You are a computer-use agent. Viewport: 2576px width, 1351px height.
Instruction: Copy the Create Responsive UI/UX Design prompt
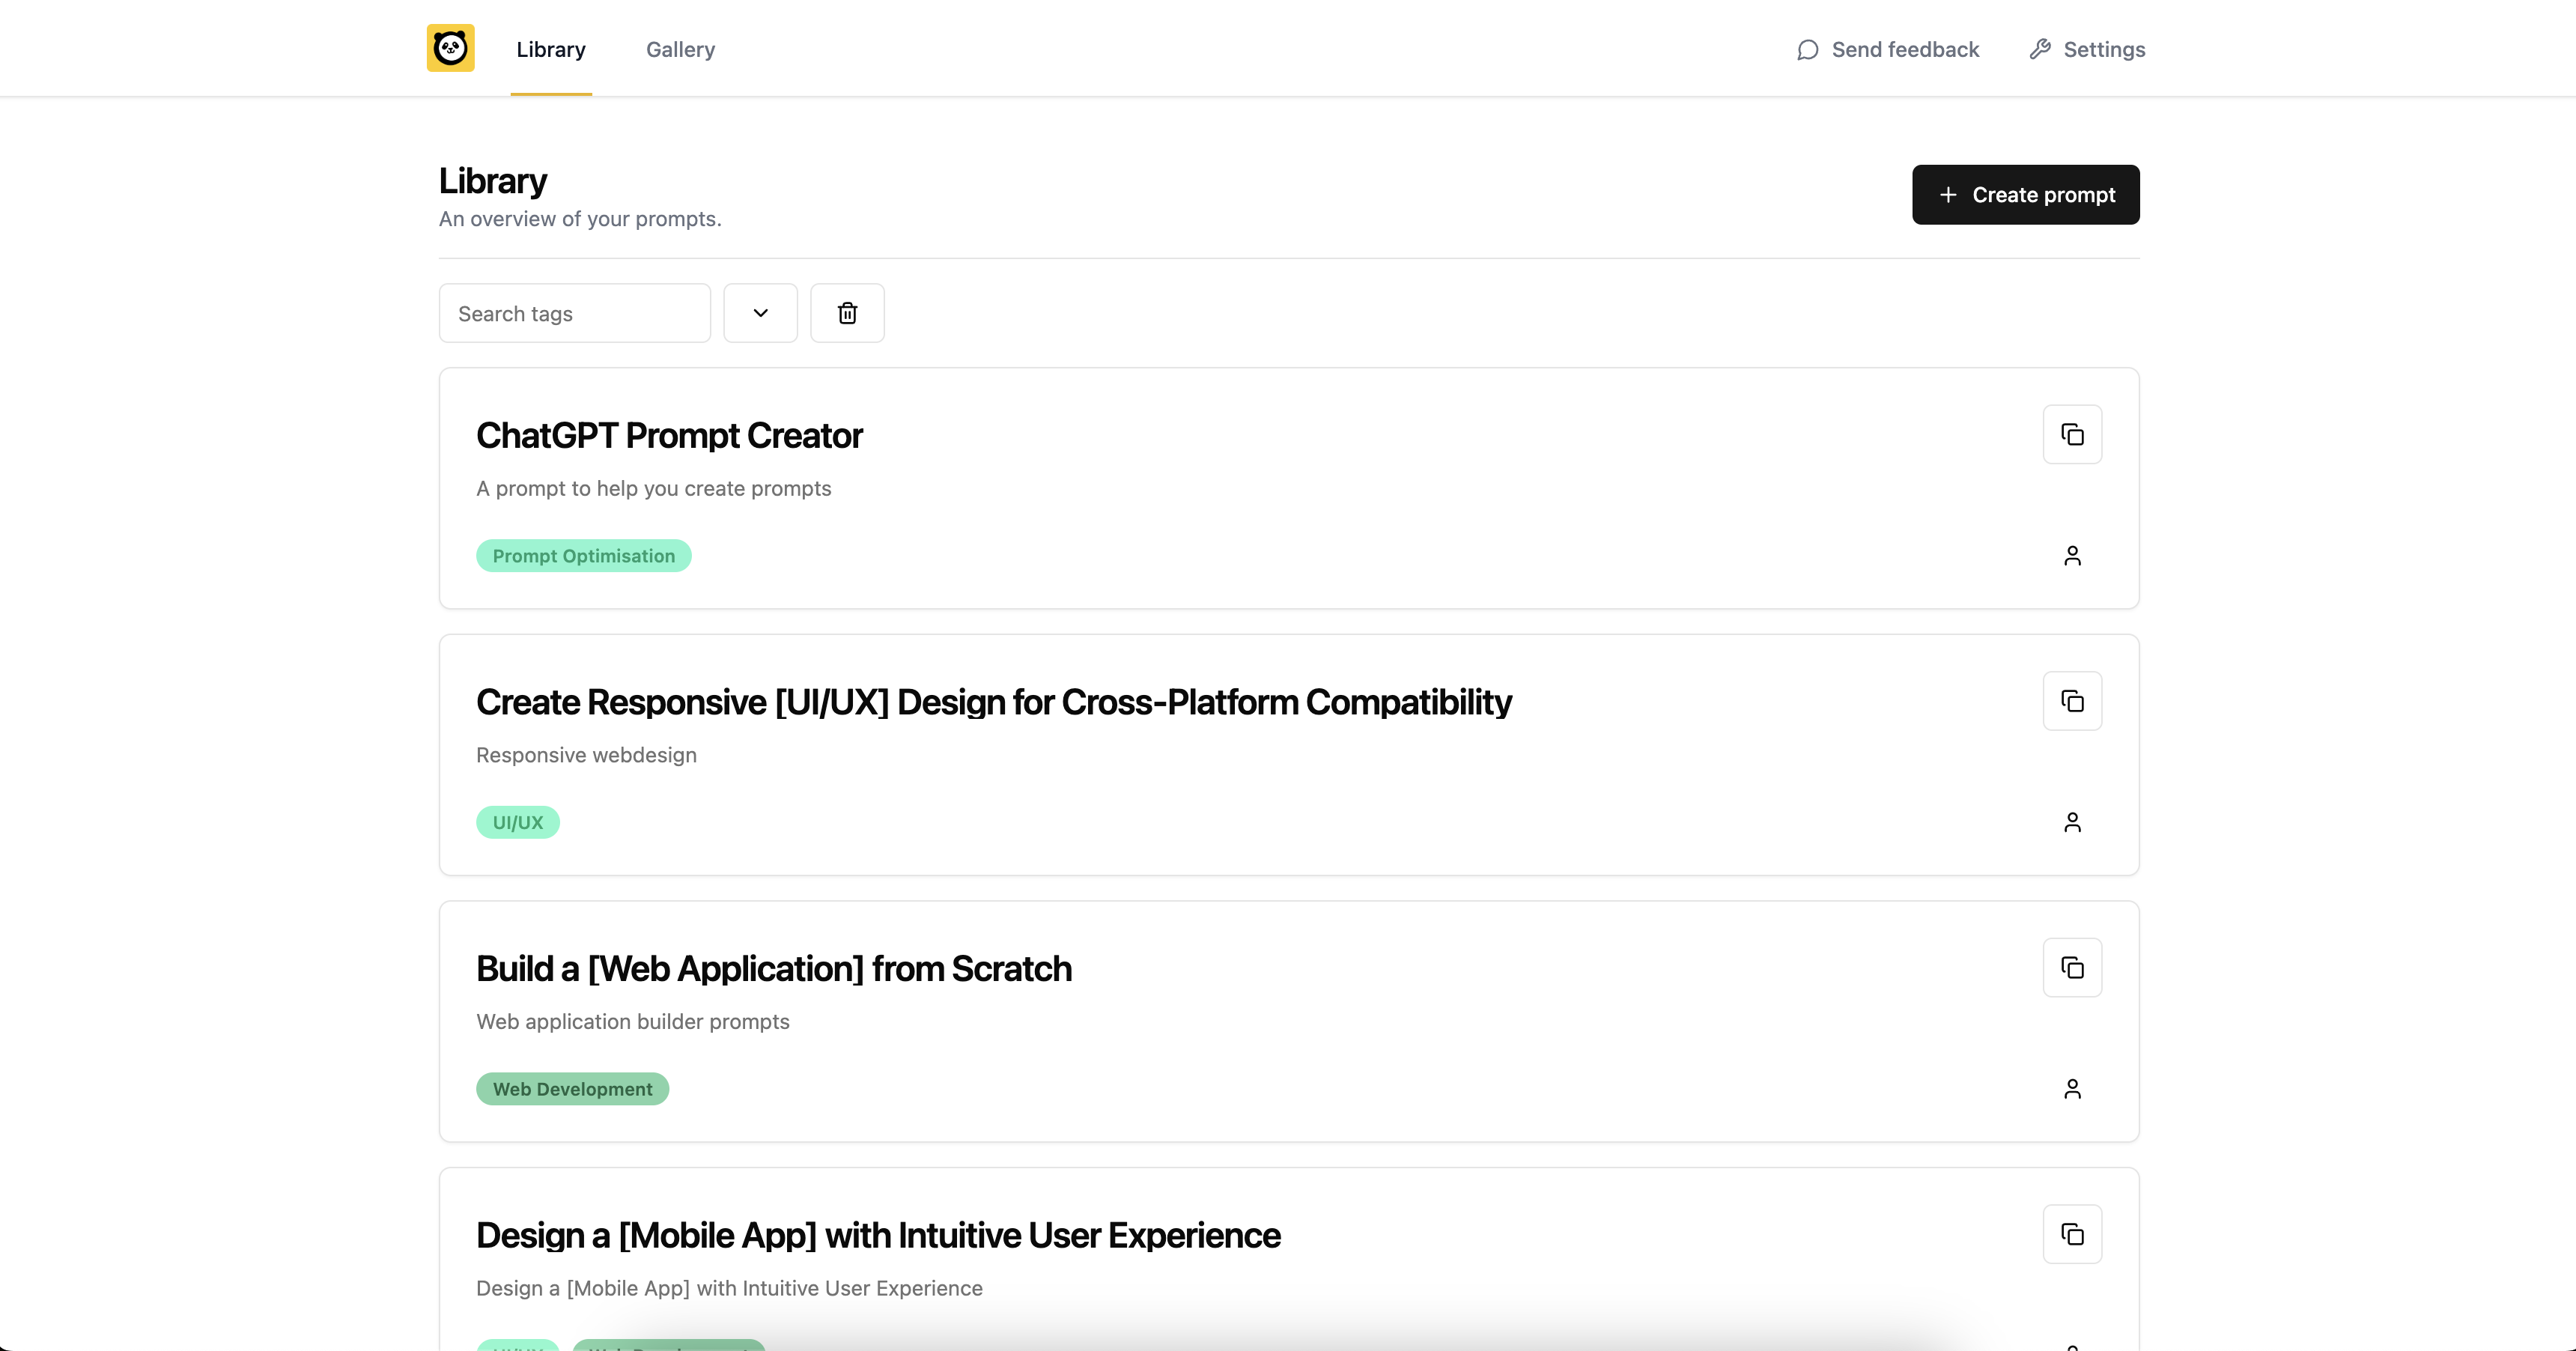click(x=2072, y=701)
